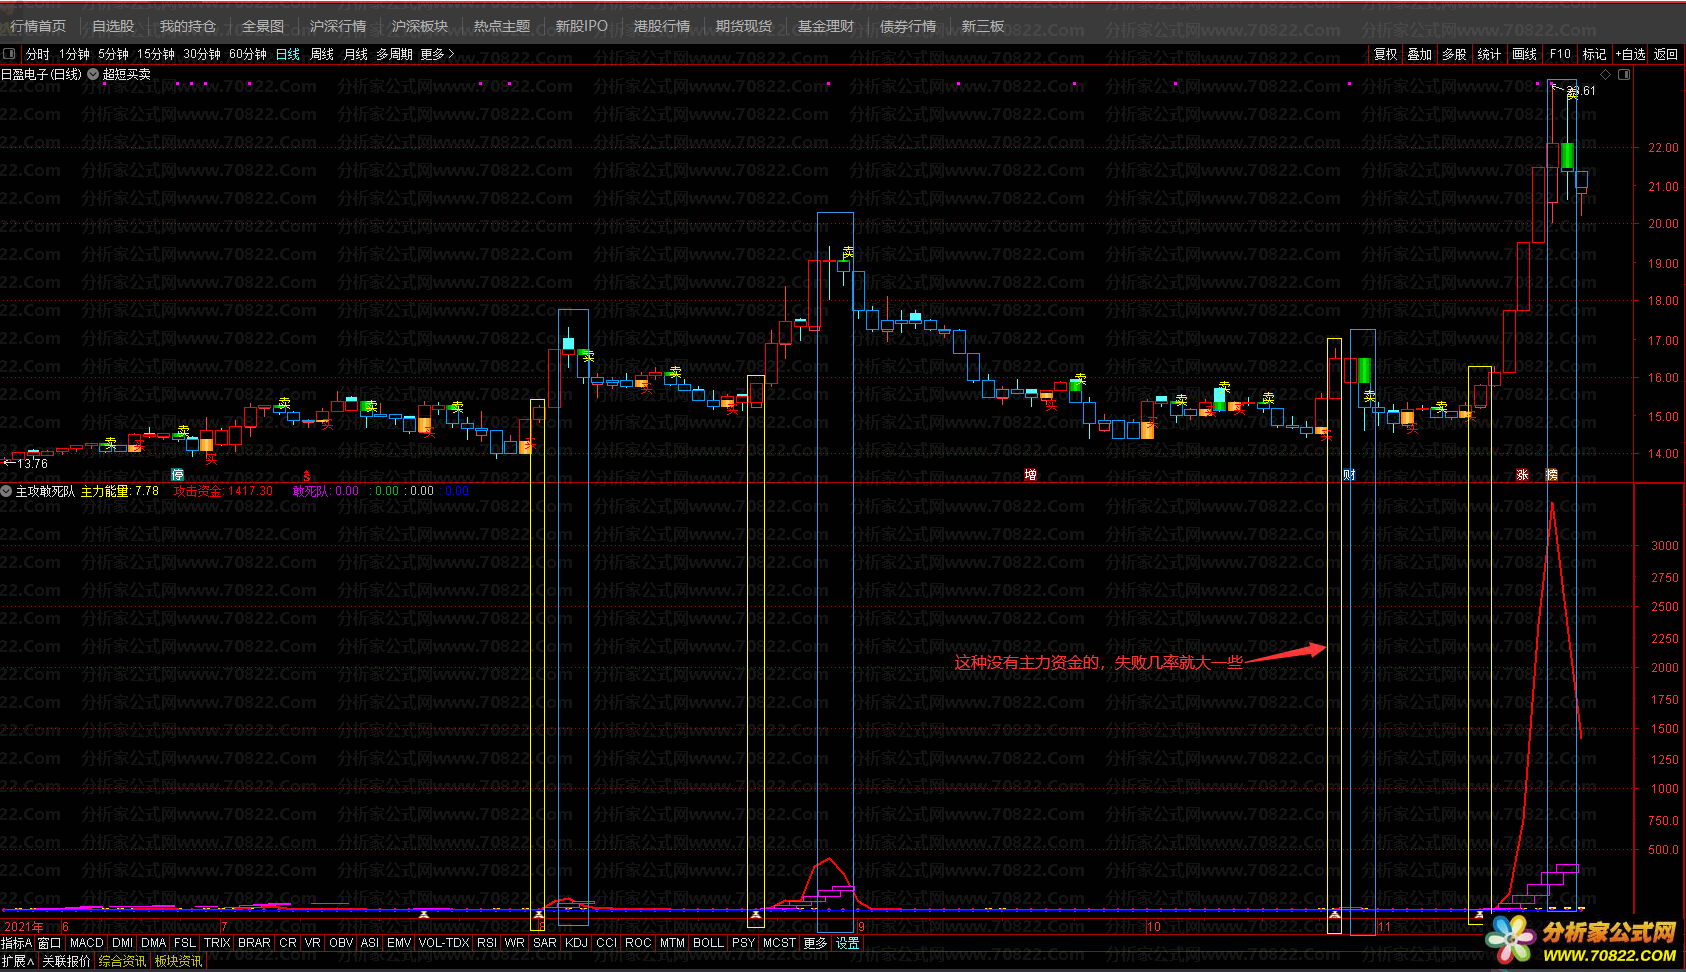Go to 港股行情 tab

click(x=662, y=26)
